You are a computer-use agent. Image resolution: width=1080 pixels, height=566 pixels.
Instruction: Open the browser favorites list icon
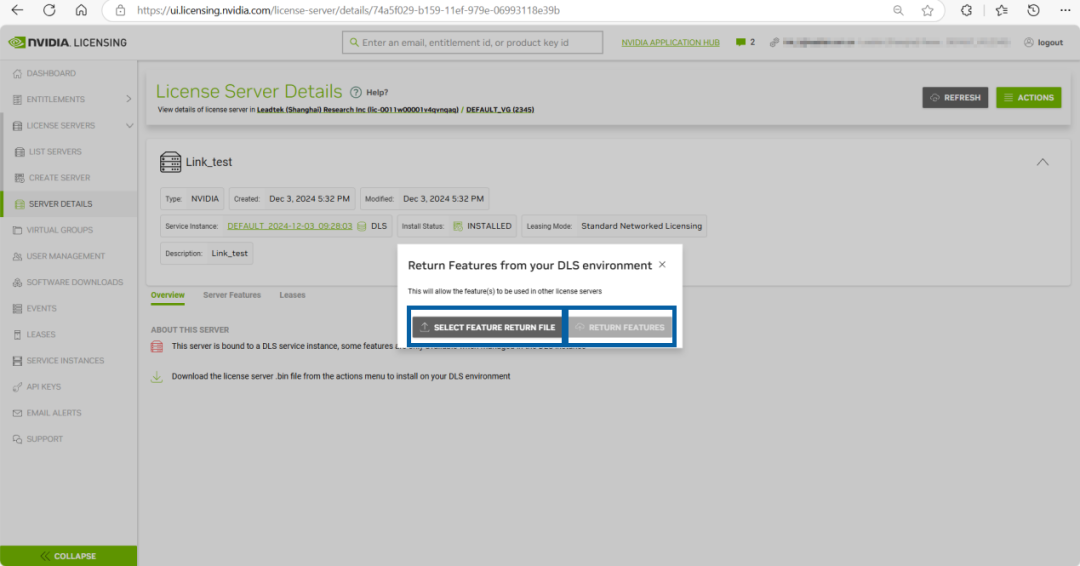pos(1001,10)
